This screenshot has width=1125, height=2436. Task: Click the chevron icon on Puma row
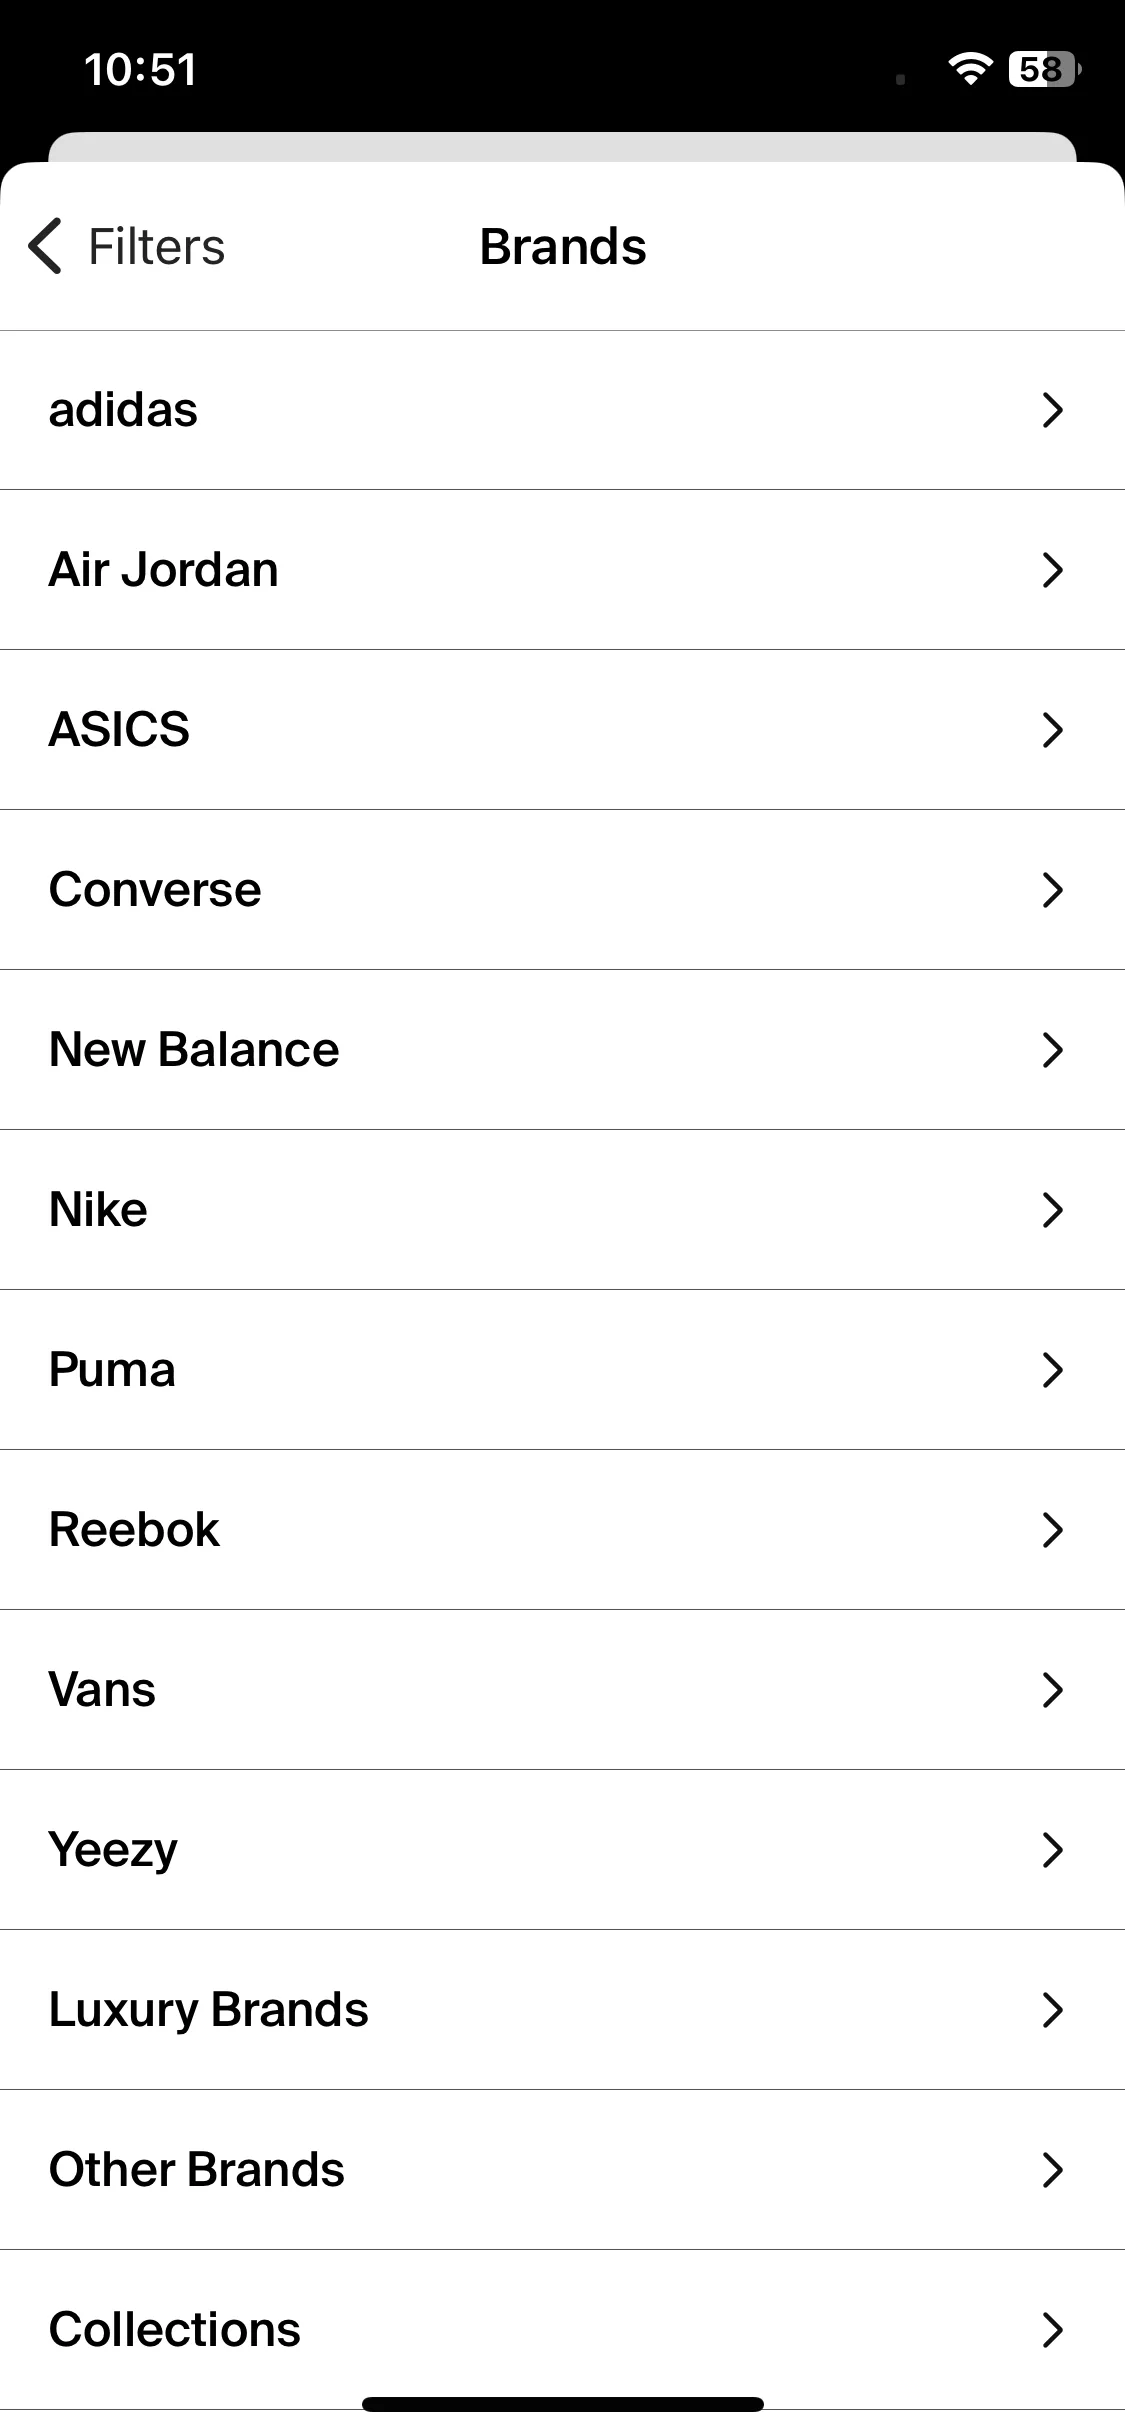point(1052,1370)
